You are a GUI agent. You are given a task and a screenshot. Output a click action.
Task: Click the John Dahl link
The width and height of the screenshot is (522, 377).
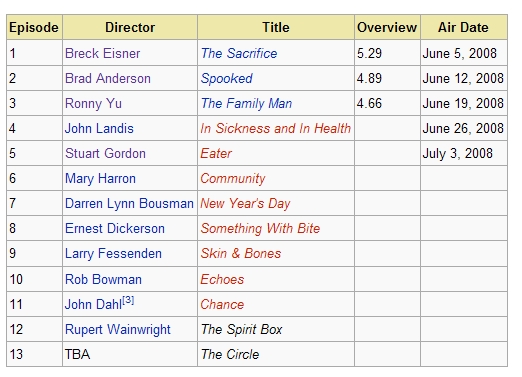pos(93,304)
